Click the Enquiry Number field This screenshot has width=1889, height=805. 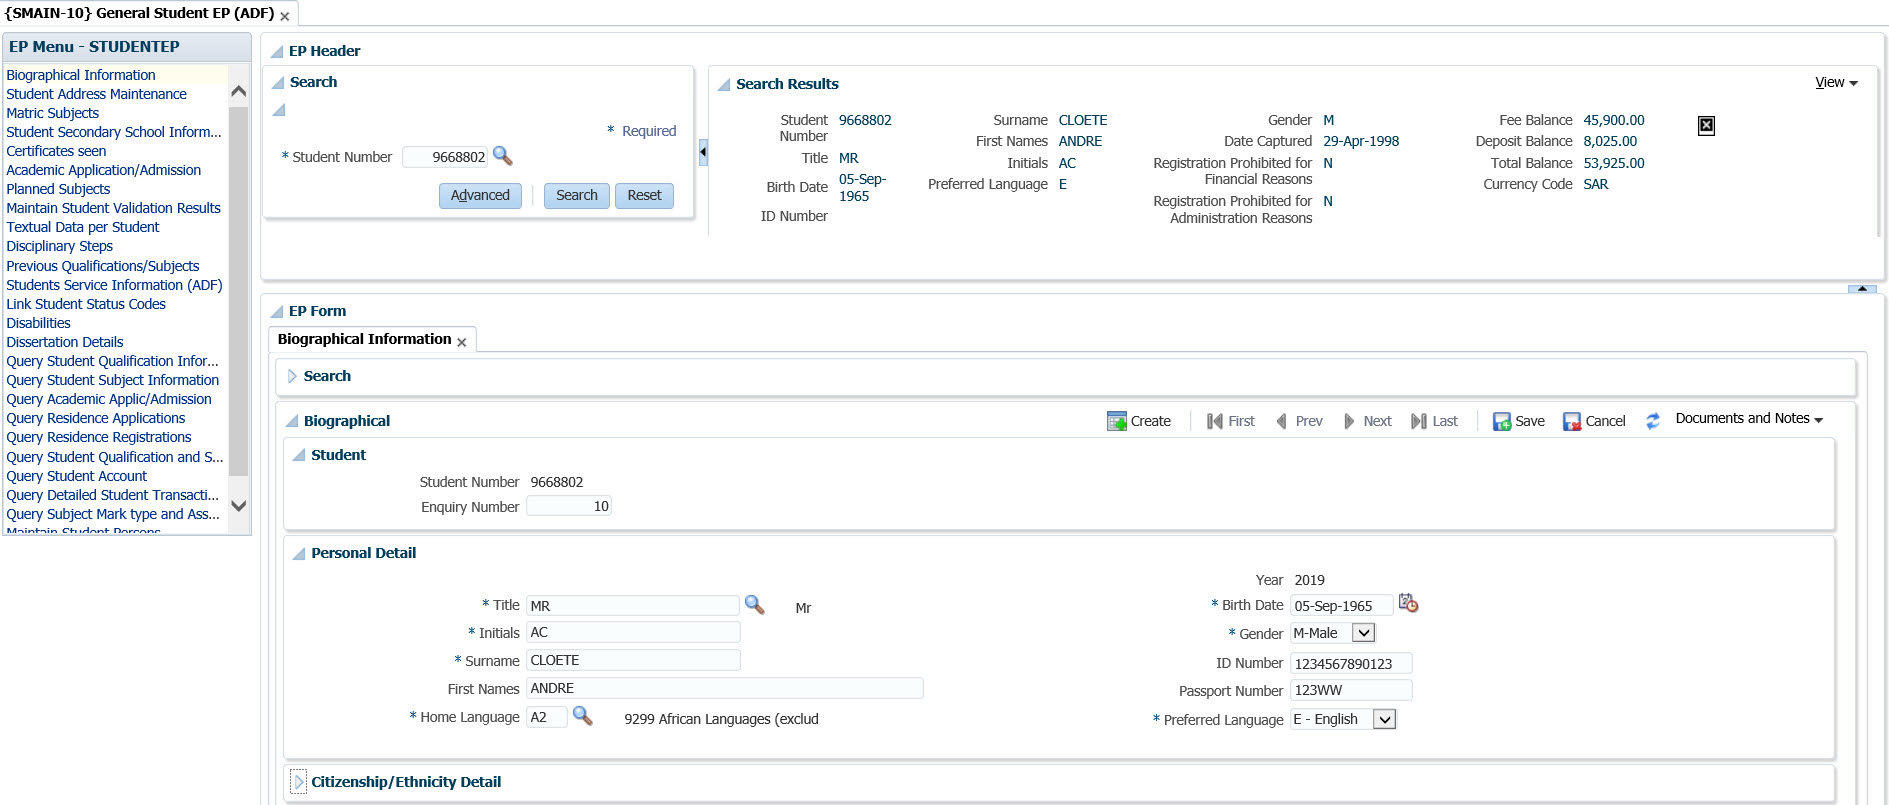569,506
